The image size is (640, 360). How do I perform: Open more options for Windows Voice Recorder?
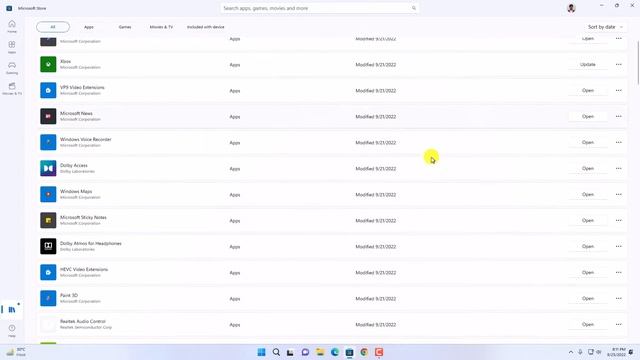point(619,142)
